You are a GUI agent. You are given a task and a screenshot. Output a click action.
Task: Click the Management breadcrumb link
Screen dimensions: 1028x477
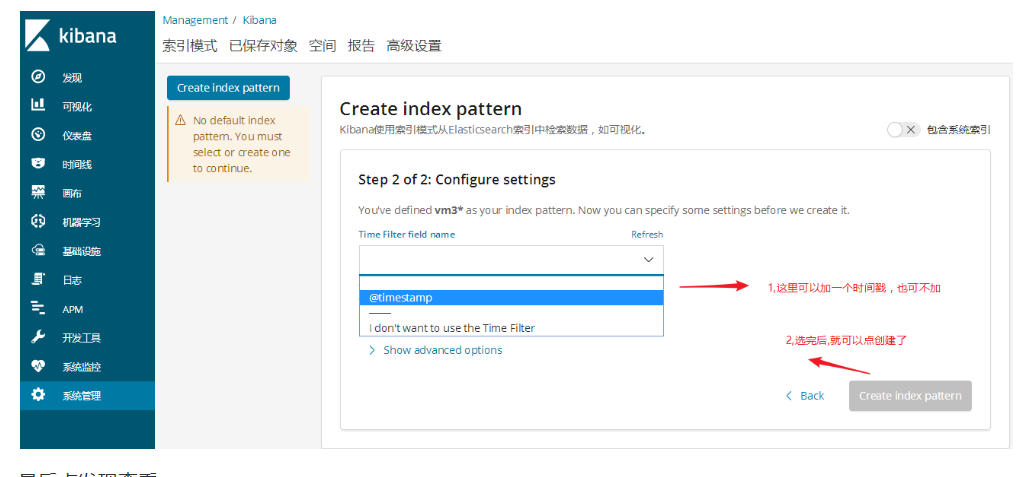tap(195, 20)
